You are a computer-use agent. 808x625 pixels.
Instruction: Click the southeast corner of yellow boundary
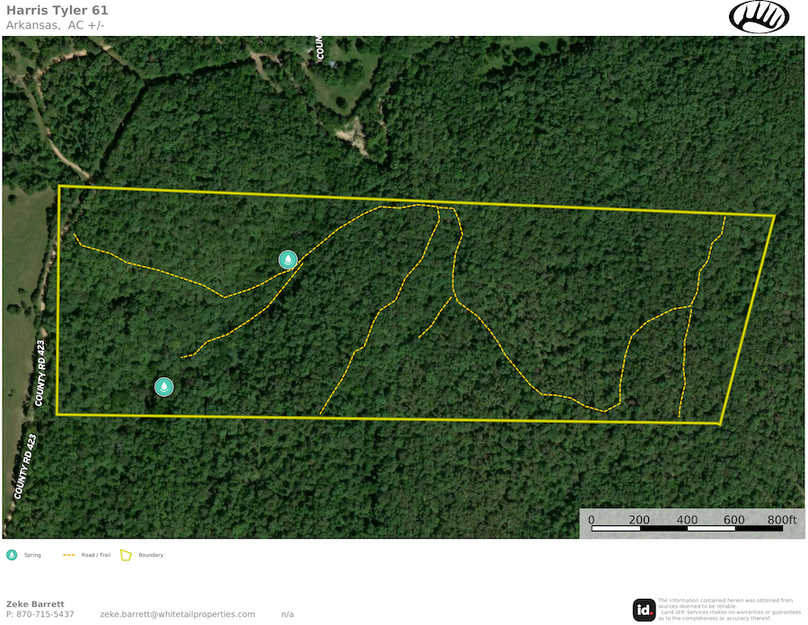pos(721,423)
